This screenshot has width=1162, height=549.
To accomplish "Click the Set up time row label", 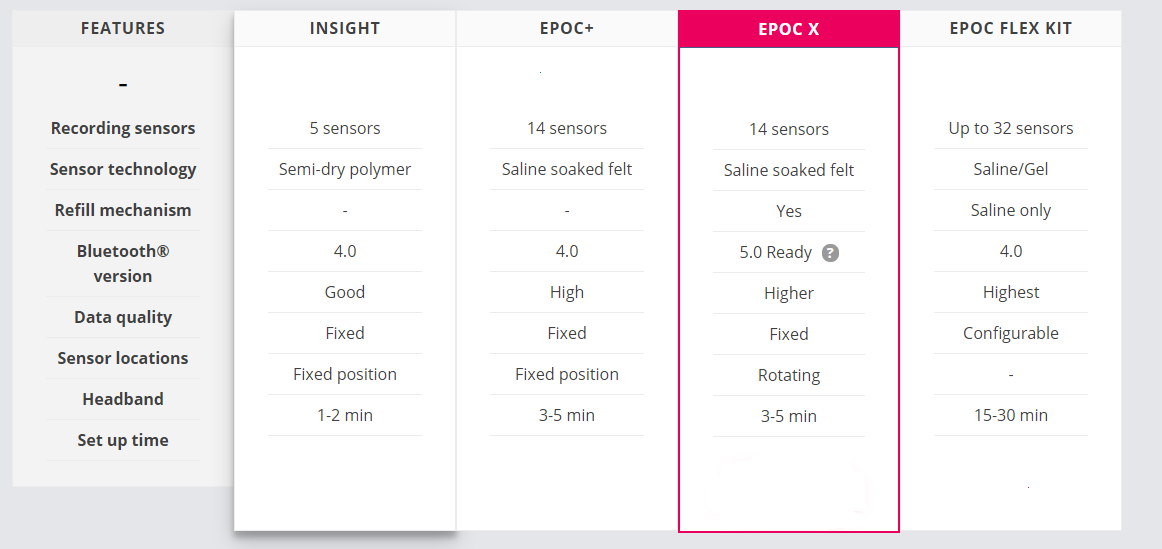I will [123, 440].
